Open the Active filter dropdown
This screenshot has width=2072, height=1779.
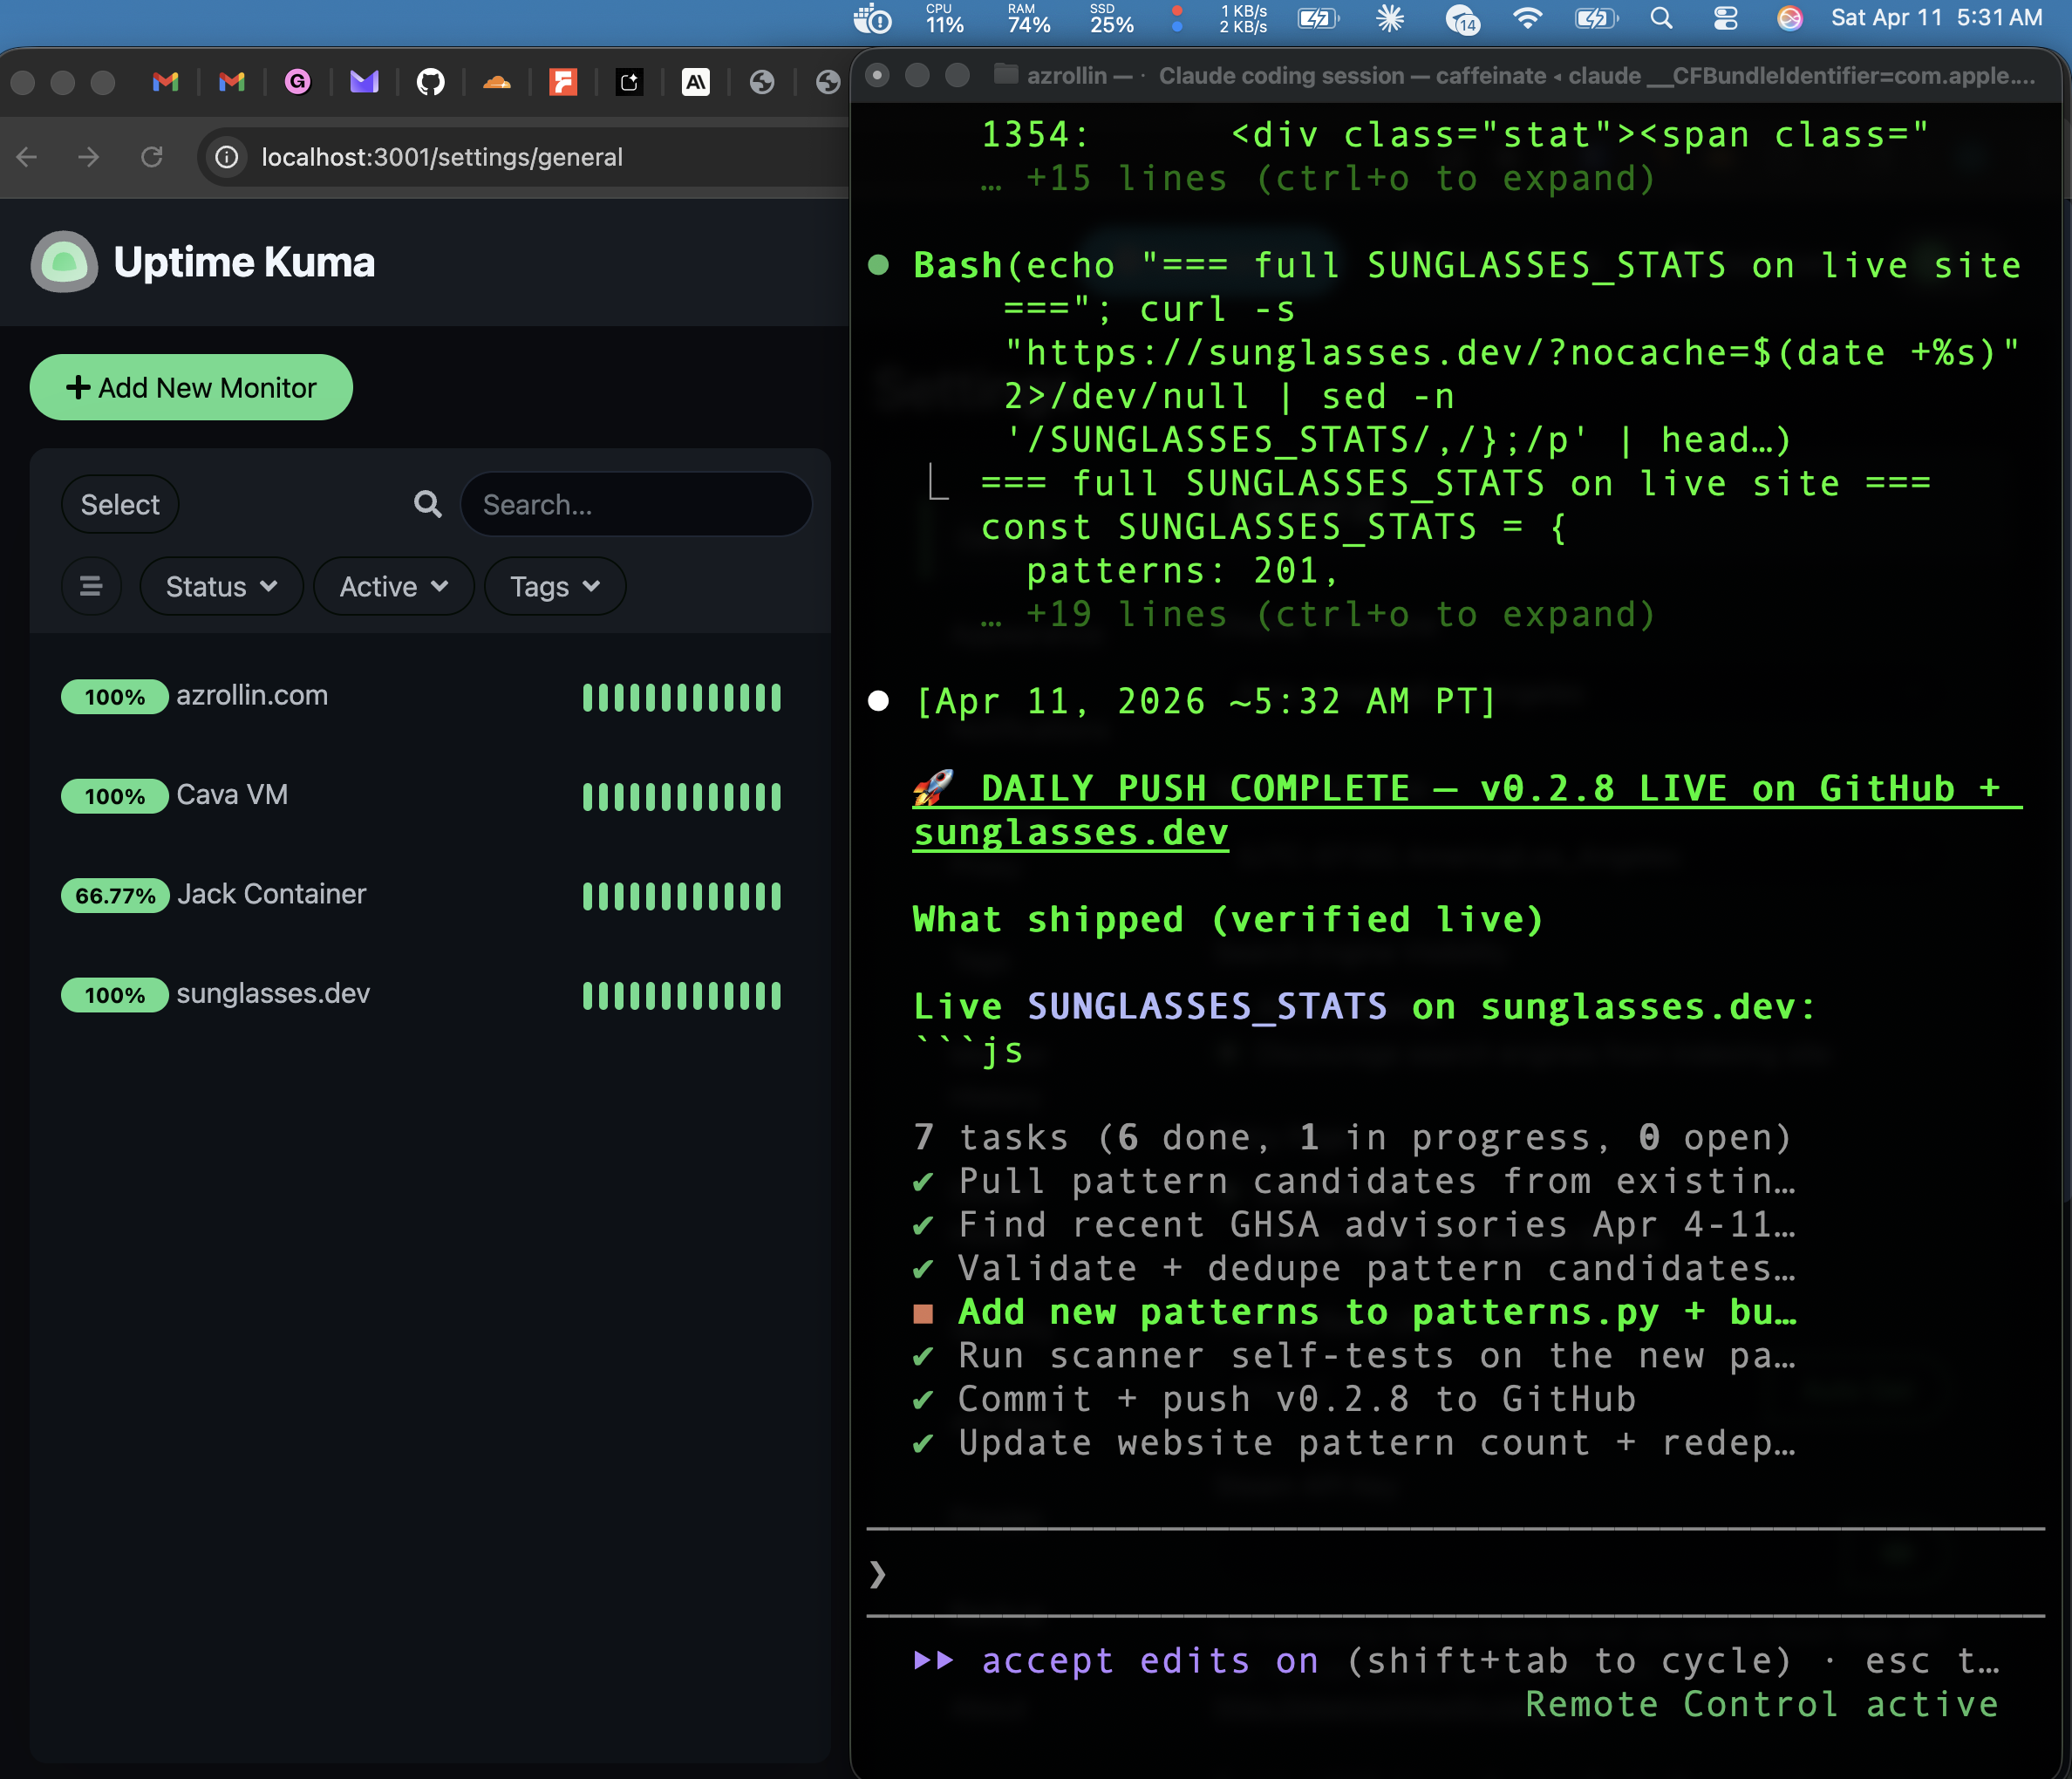[393, 586]
